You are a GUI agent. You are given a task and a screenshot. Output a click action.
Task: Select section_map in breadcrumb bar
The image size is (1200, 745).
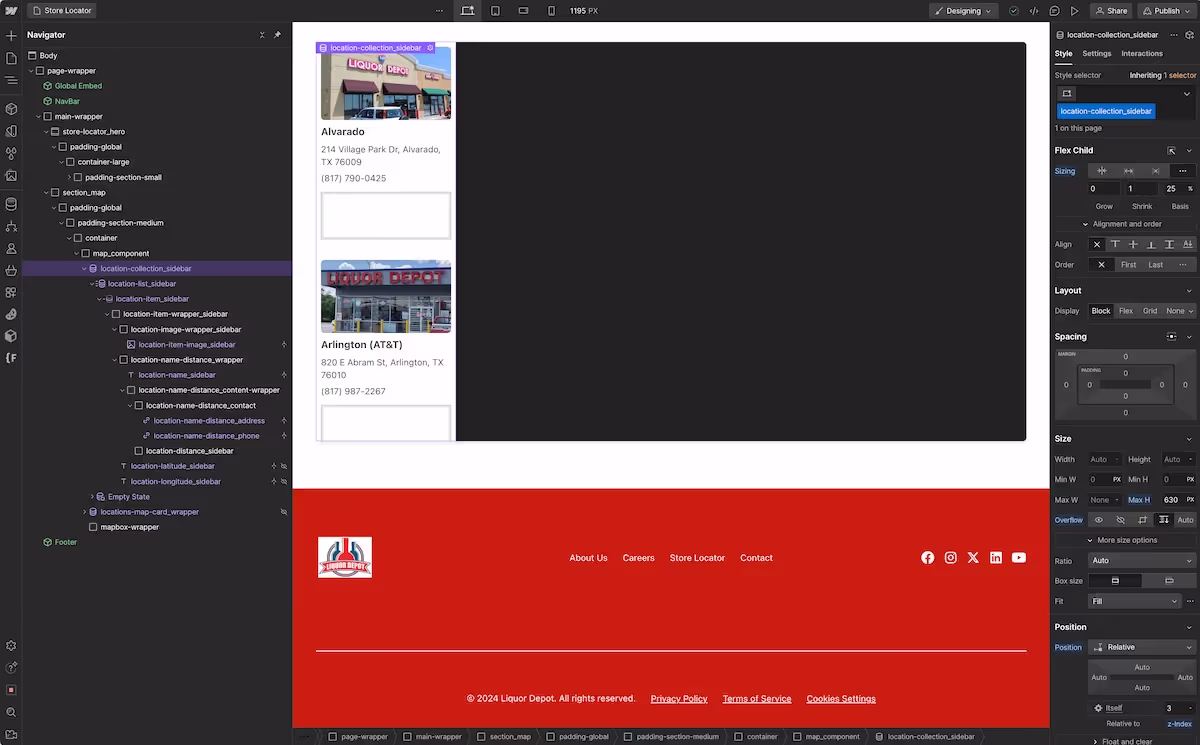[504, 737]
